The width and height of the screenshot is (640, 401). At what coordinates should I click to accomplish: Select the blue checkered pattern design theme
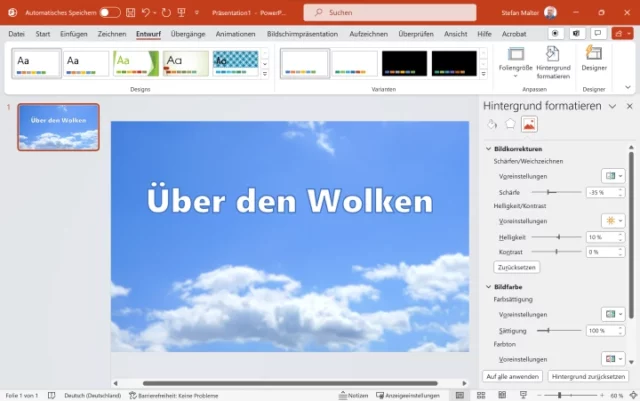click(236, 63)
